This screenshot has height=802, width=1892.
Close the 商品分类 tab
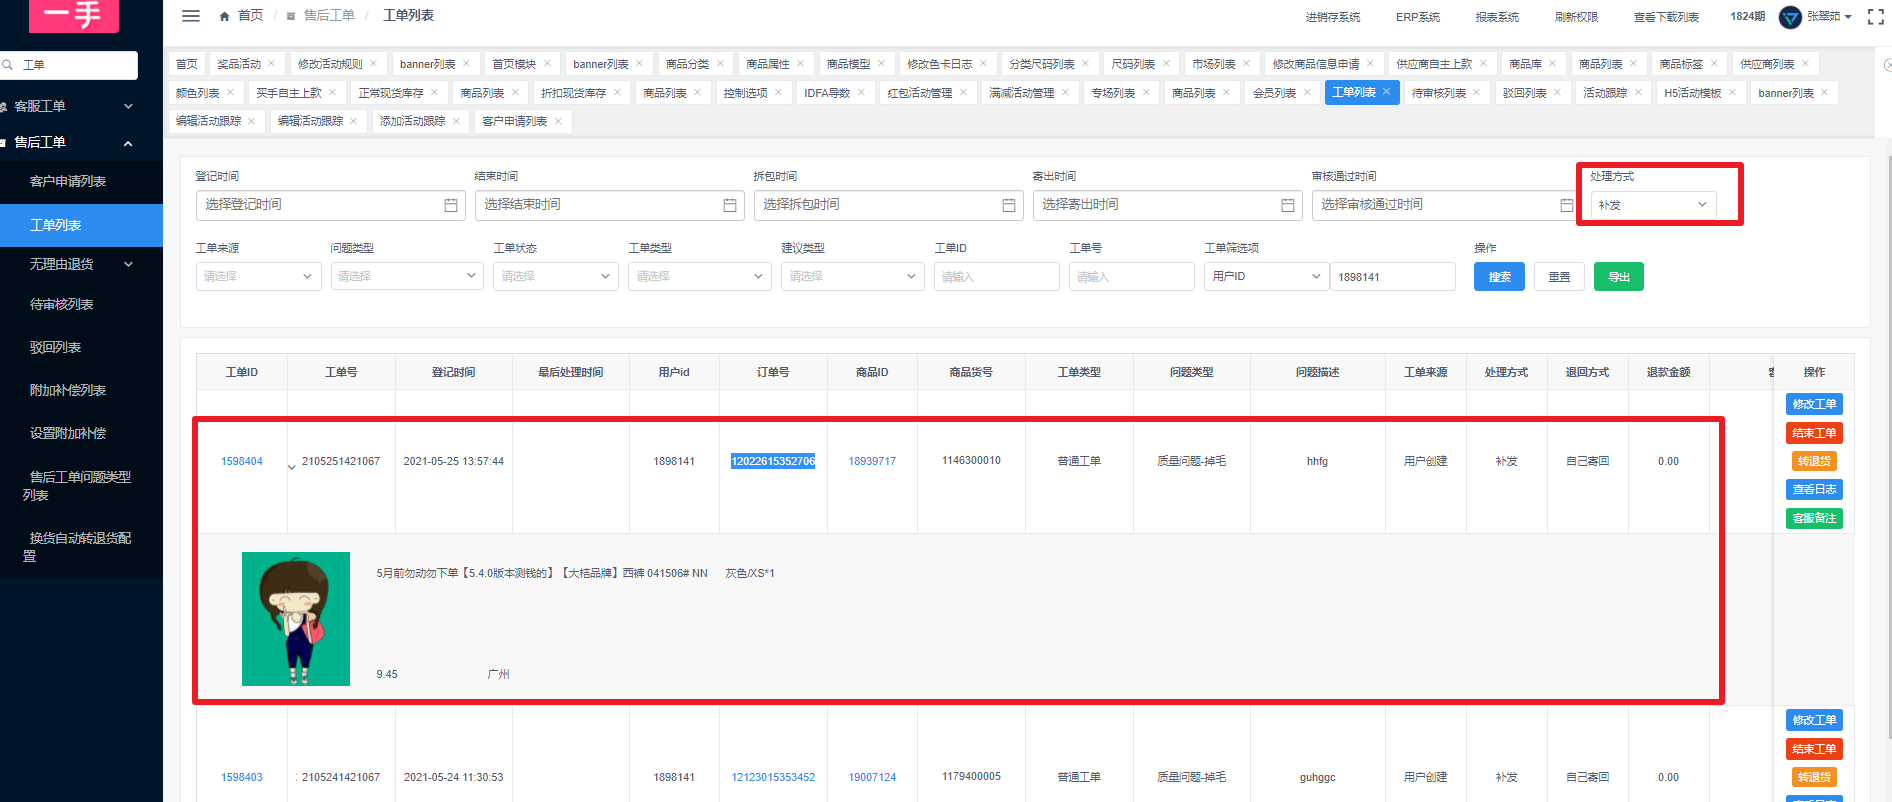click(720, 64)
